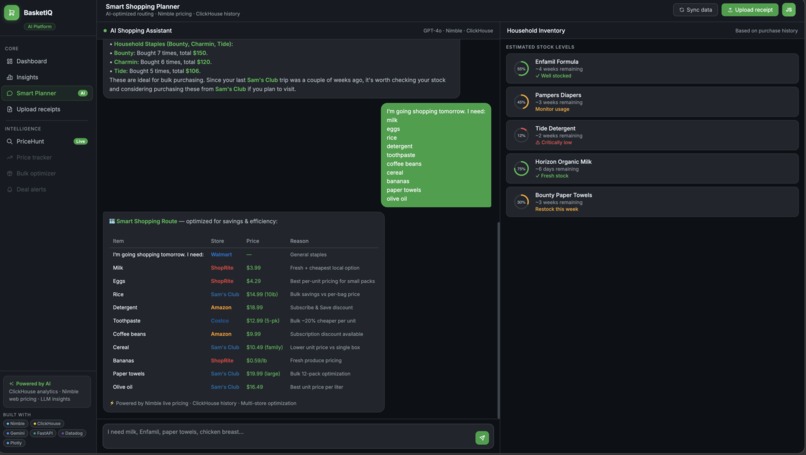Open the JS user avatar
Screen dimensions: 806x455
[x=789, y=10]
